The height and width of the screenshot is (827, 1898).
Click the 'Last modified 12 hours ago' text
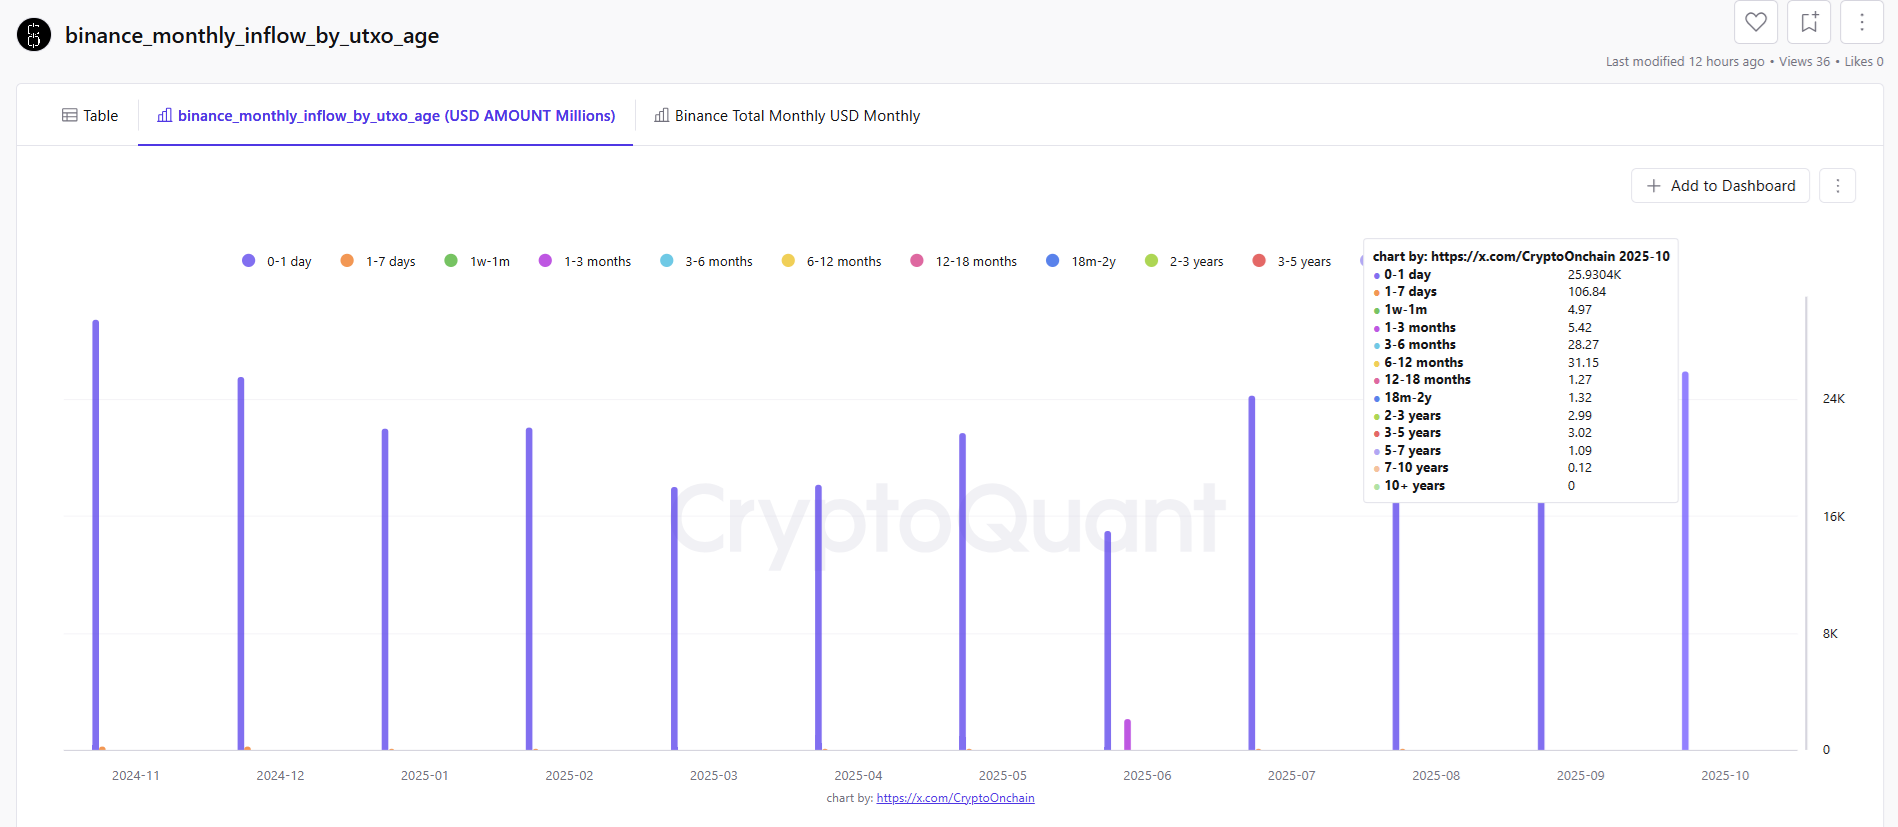(x=1685, y=62)
